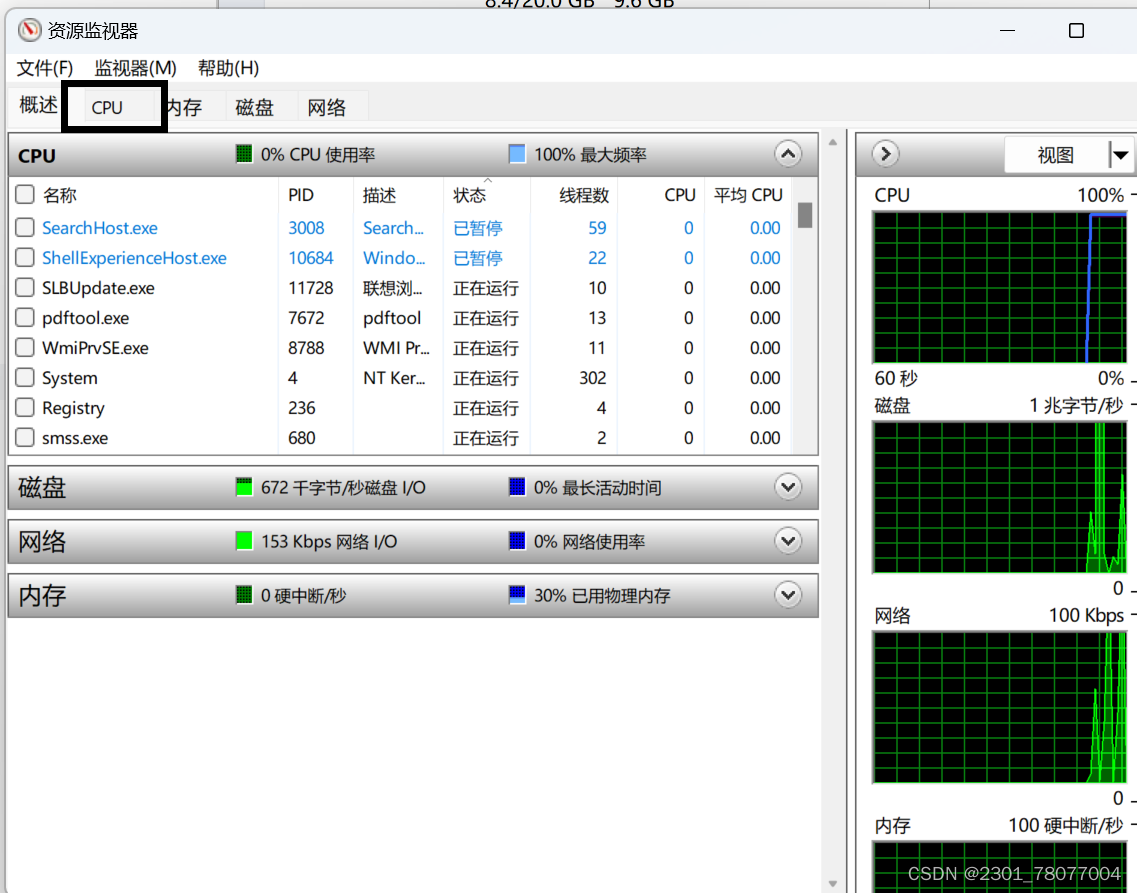Sort by the 线程数 column header

click(584, 194)
